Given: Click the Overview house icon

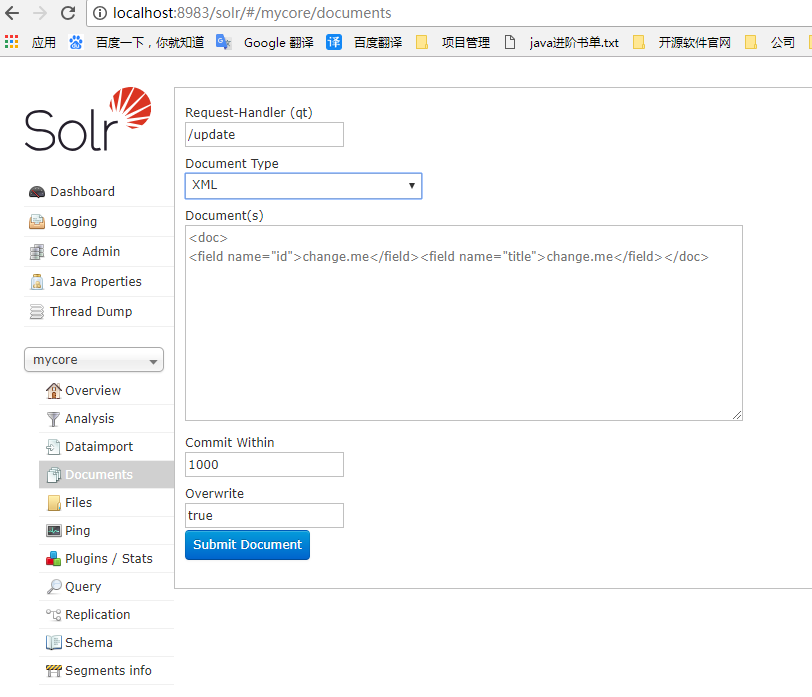Looking at the screenshot, I should coord(53,390).
